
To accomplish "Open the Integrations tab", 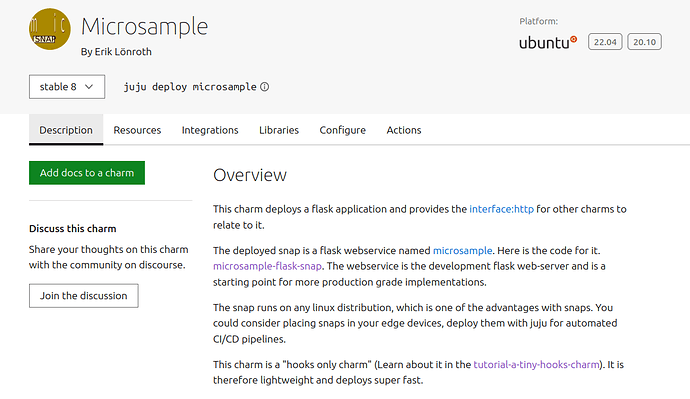I will point(210,130).
